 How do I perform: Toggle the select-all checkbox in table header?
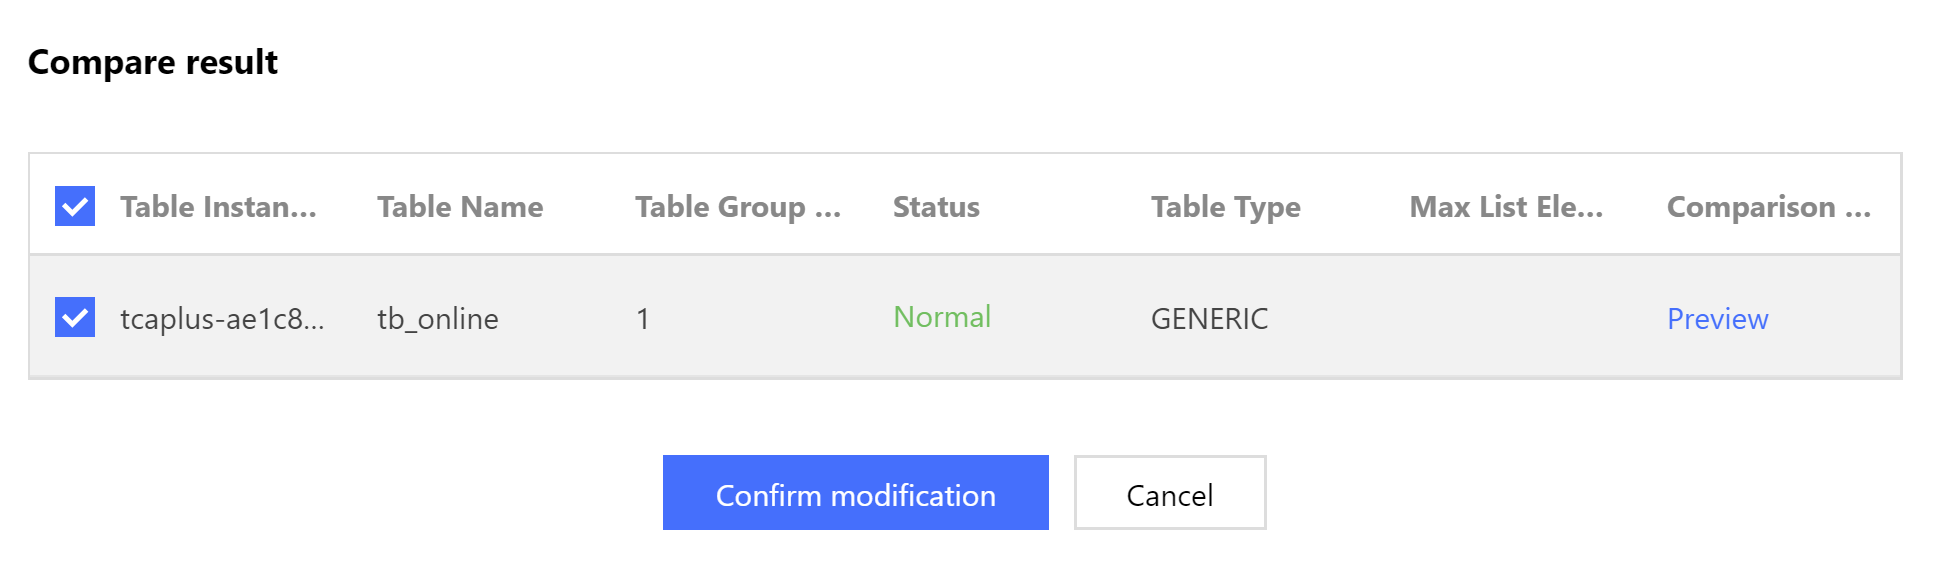pos(75,206)
